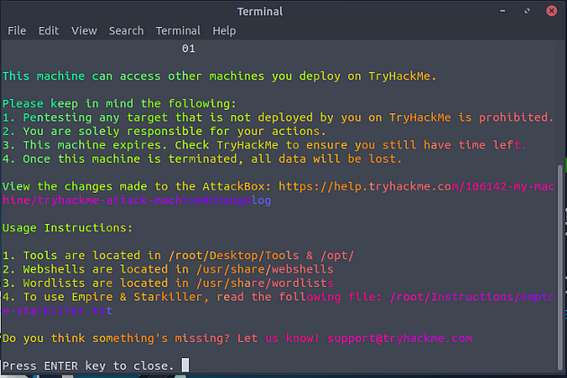Click the 'Pentesting any target' line
567x378 pixels.
pyautogui.click(x=278, y=118)
